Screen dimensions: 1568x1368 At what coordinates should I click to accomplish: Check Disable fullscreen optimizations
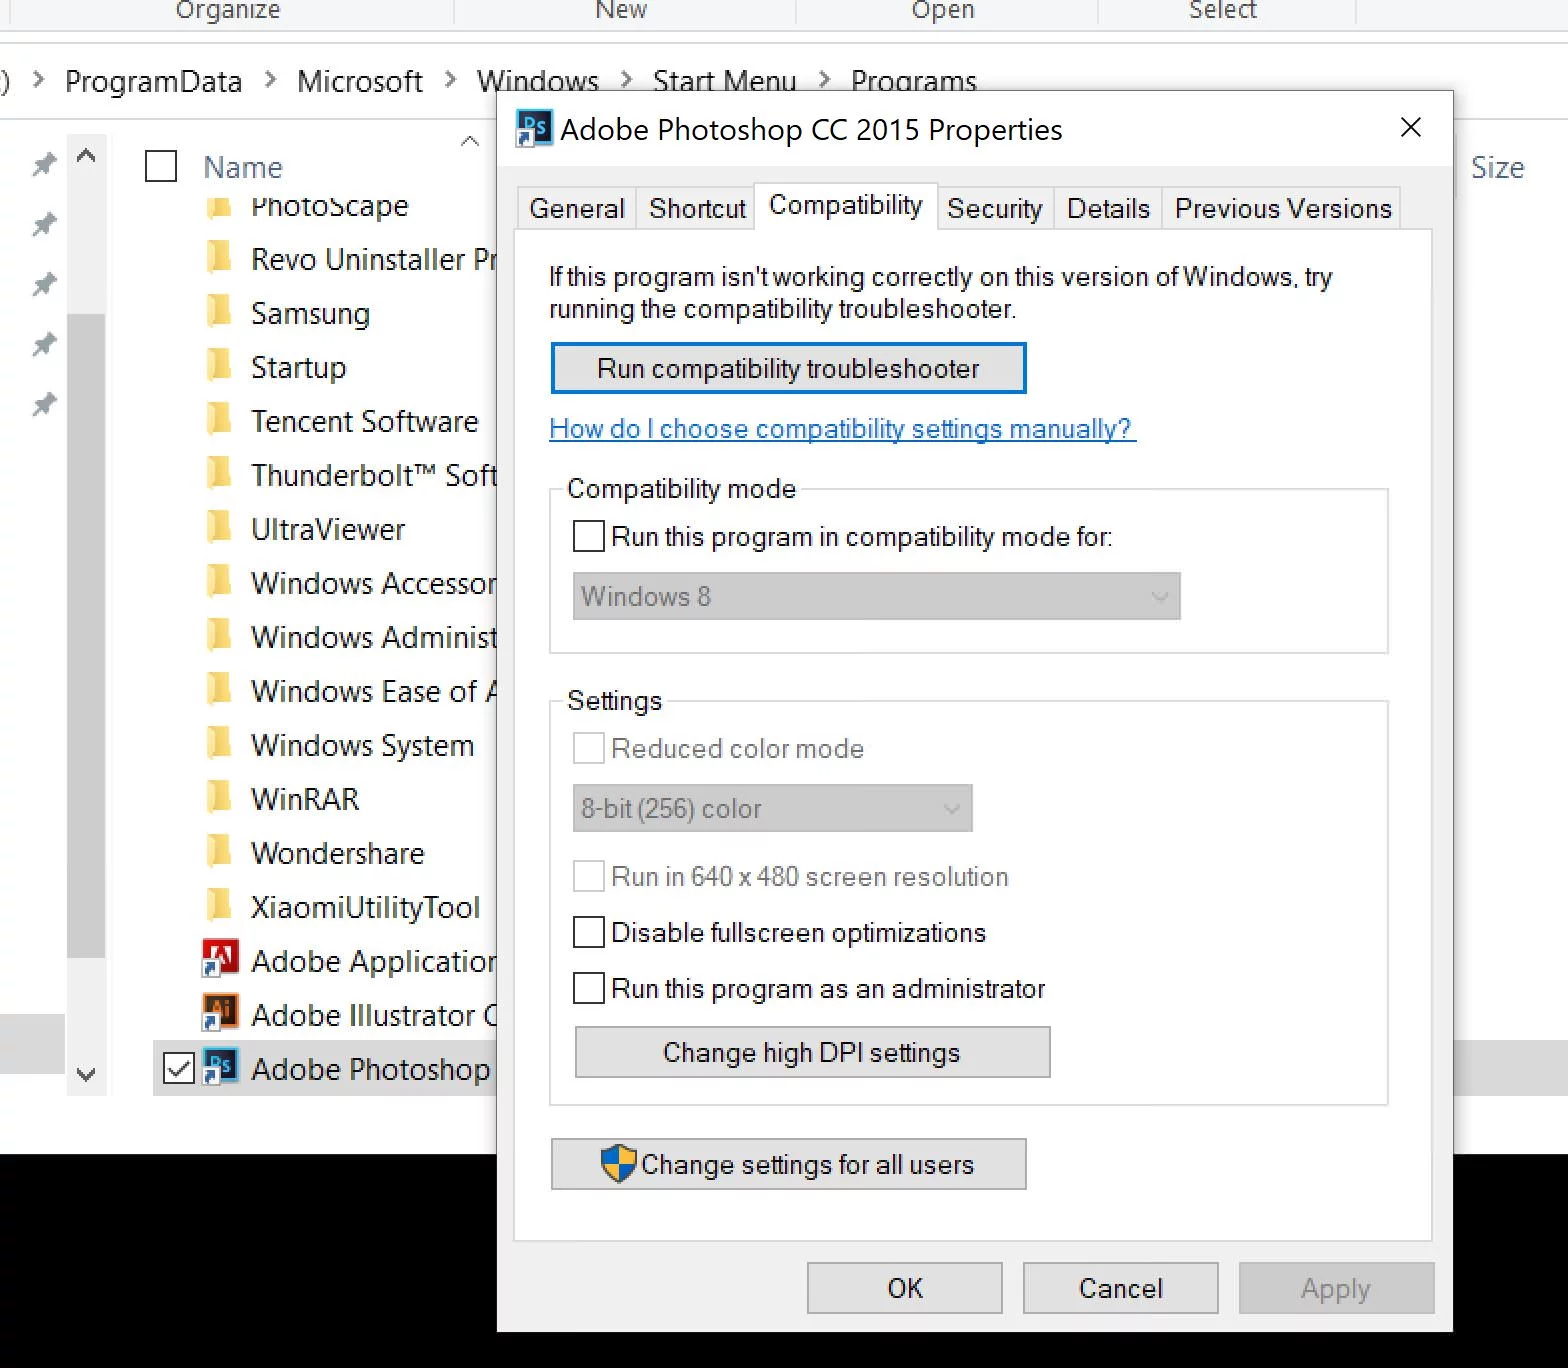(589, 932)
